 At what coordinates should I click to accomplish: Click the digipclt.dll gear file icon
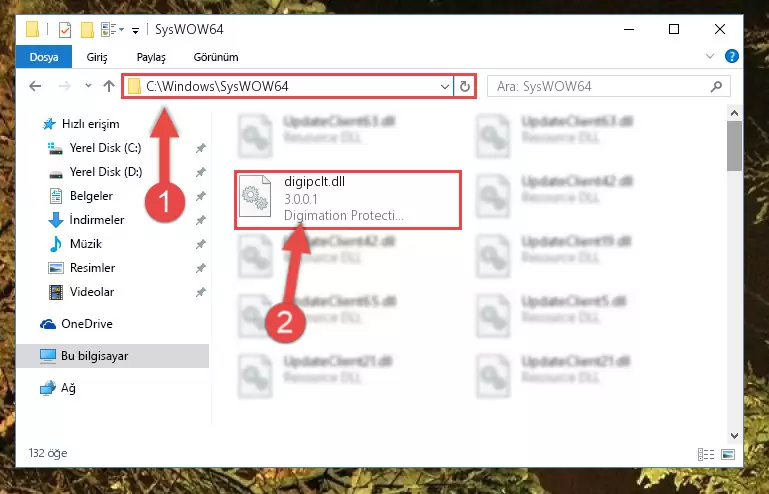[255, 196]
